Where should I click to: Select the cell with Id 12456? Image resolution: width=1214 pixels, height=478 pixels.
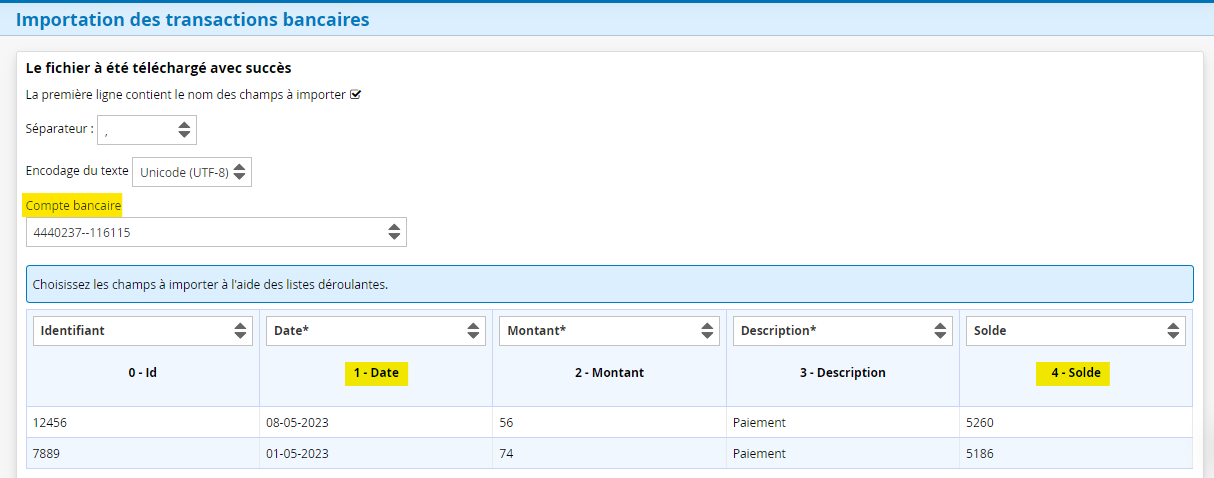50,423
